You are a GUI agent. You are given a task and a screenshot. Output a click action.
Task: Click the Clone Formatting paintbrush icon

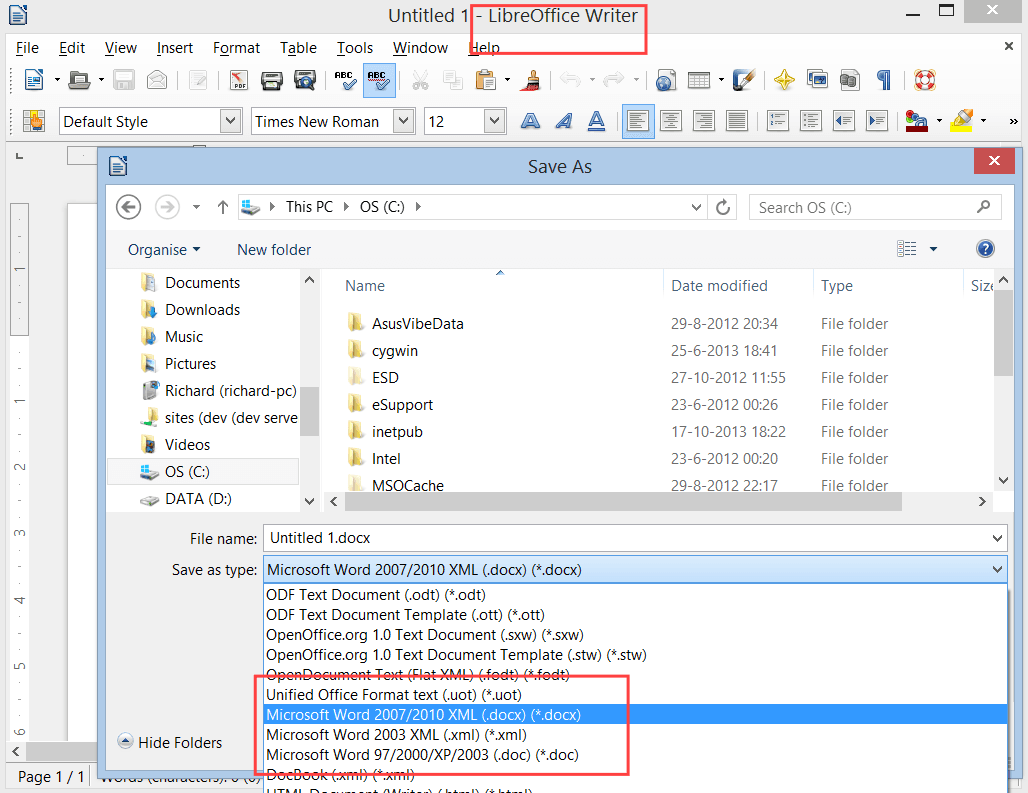(x=530, y=79)
